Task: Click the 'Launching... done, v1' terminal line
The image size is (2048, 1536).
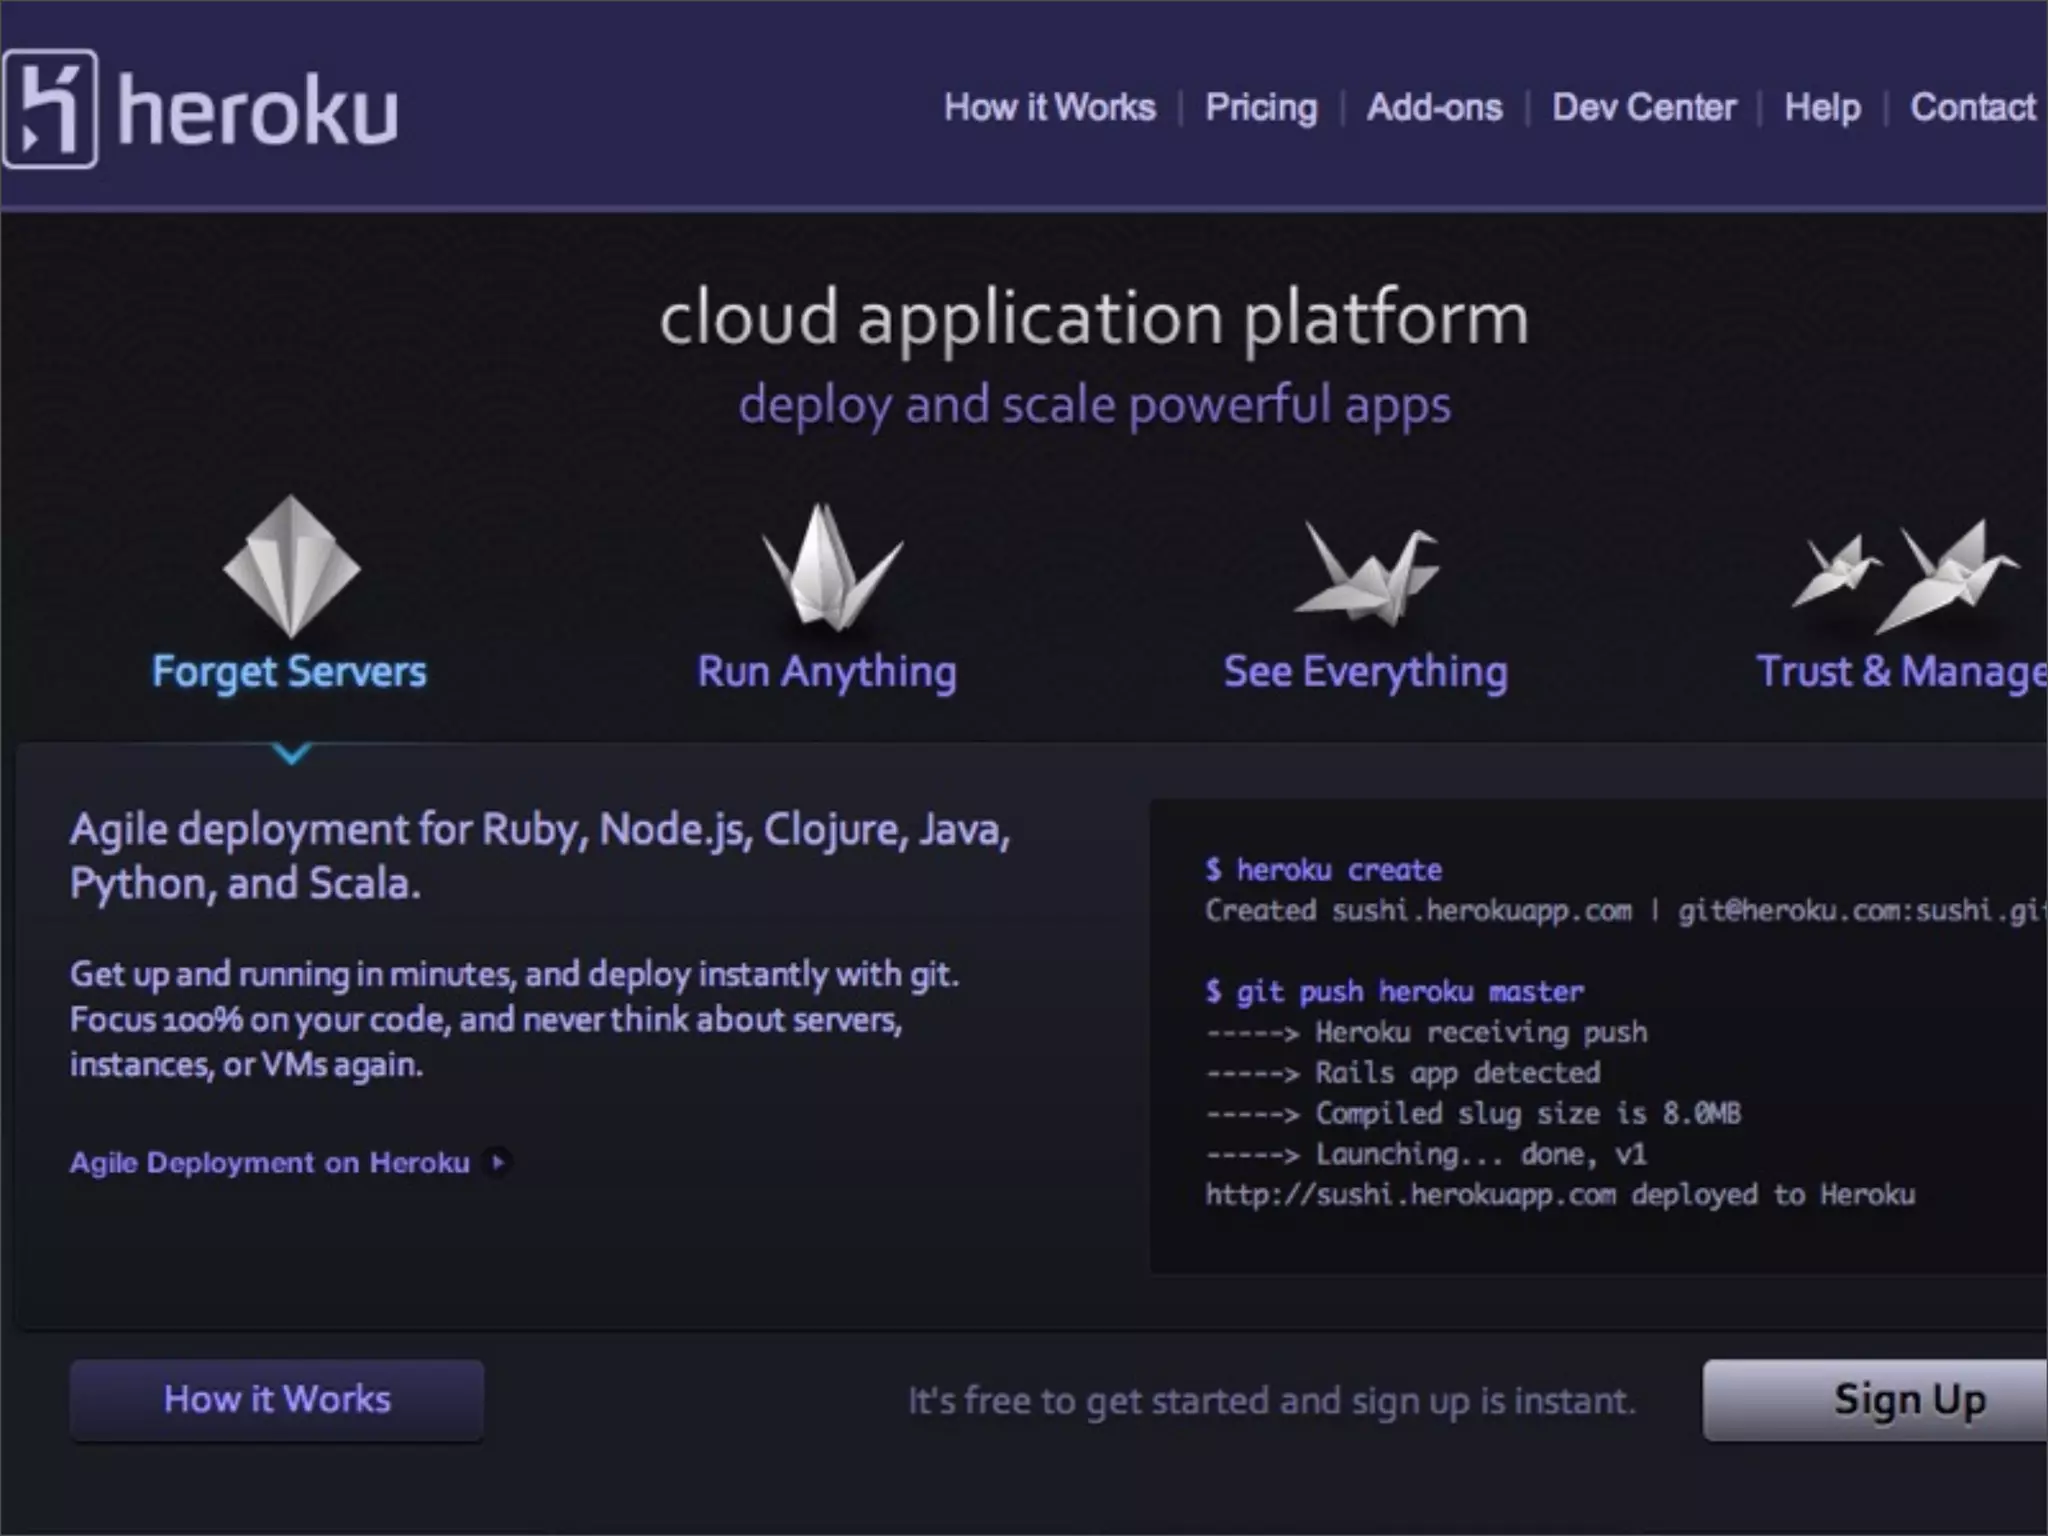Action: pos(1426,1154)
